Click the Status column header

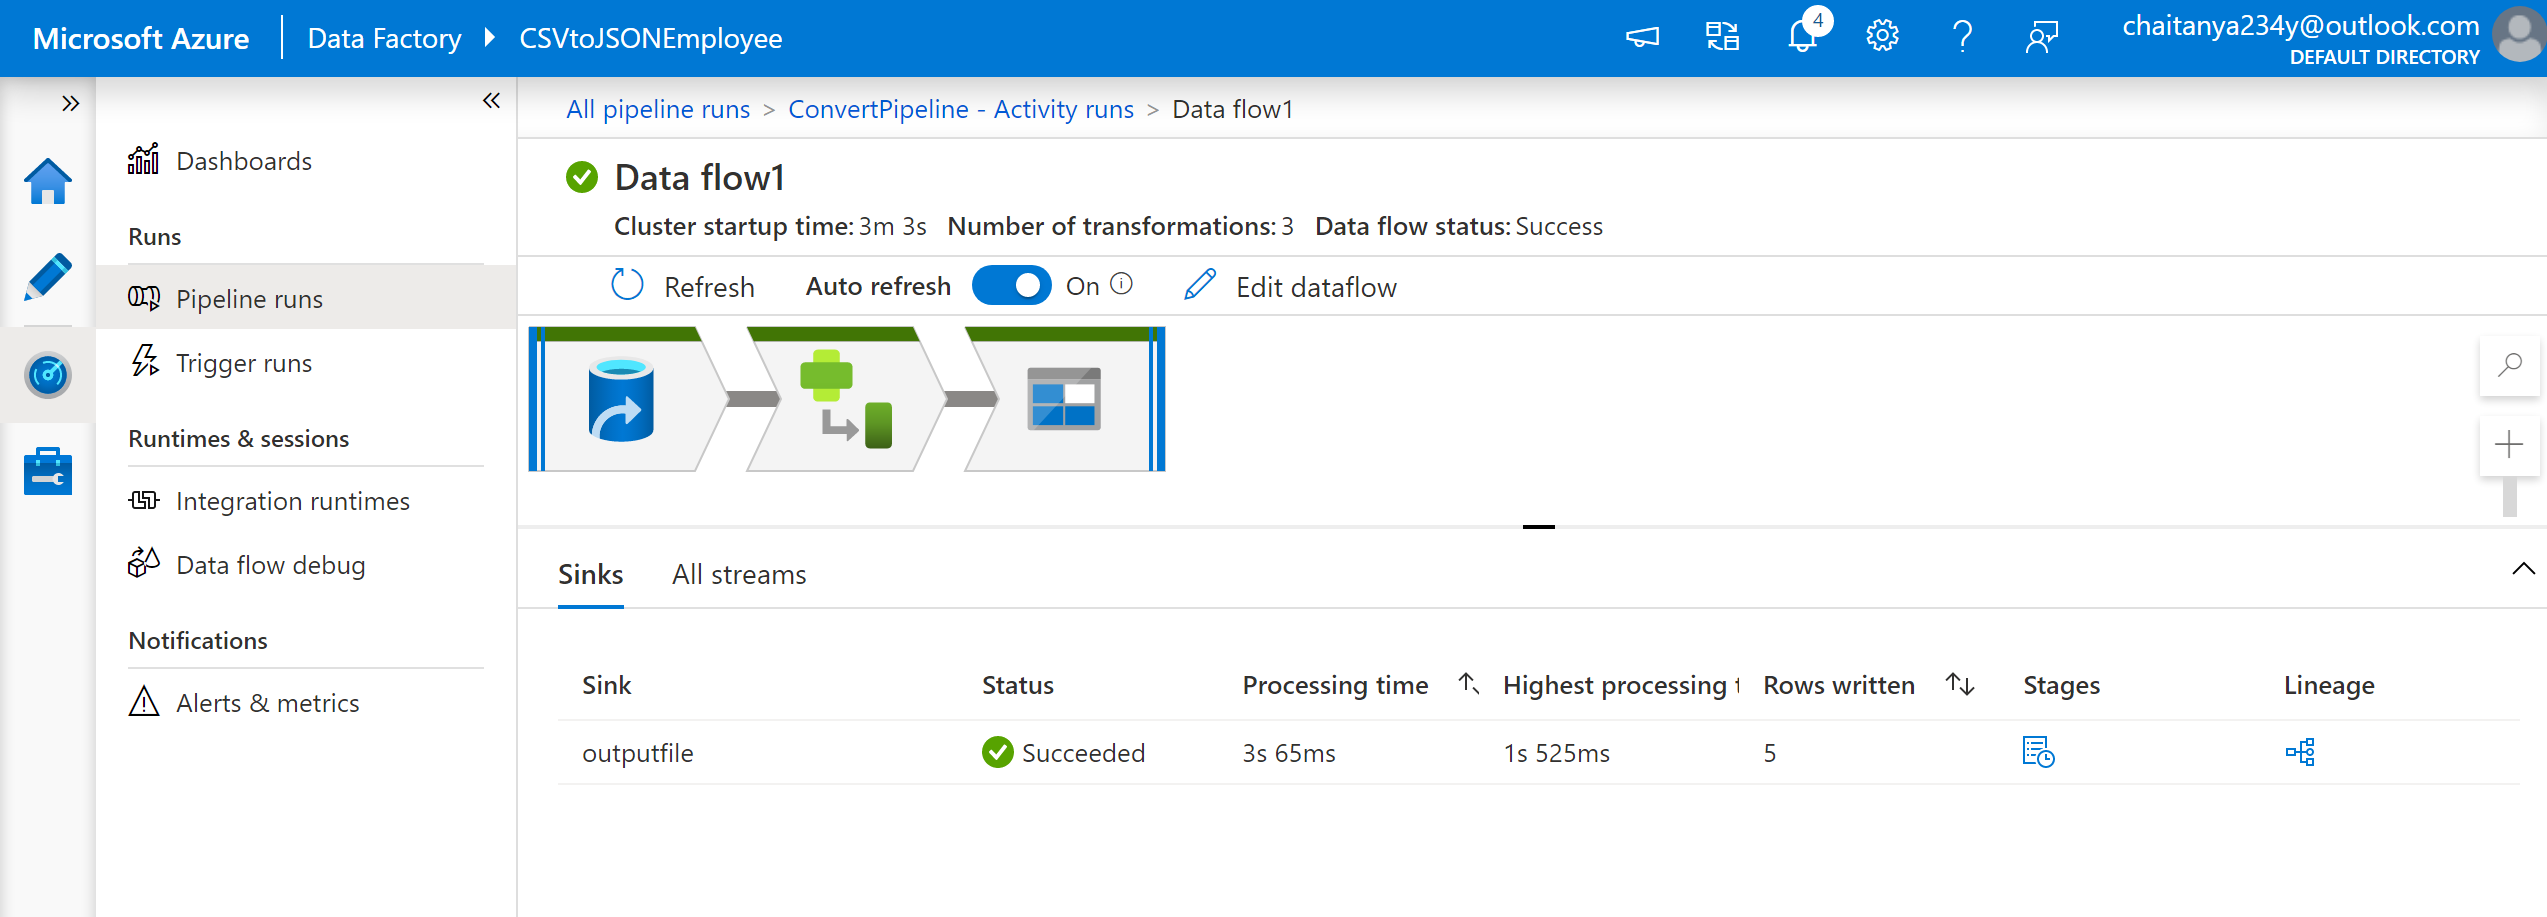pyautogui.click(x=1017, y=685)
